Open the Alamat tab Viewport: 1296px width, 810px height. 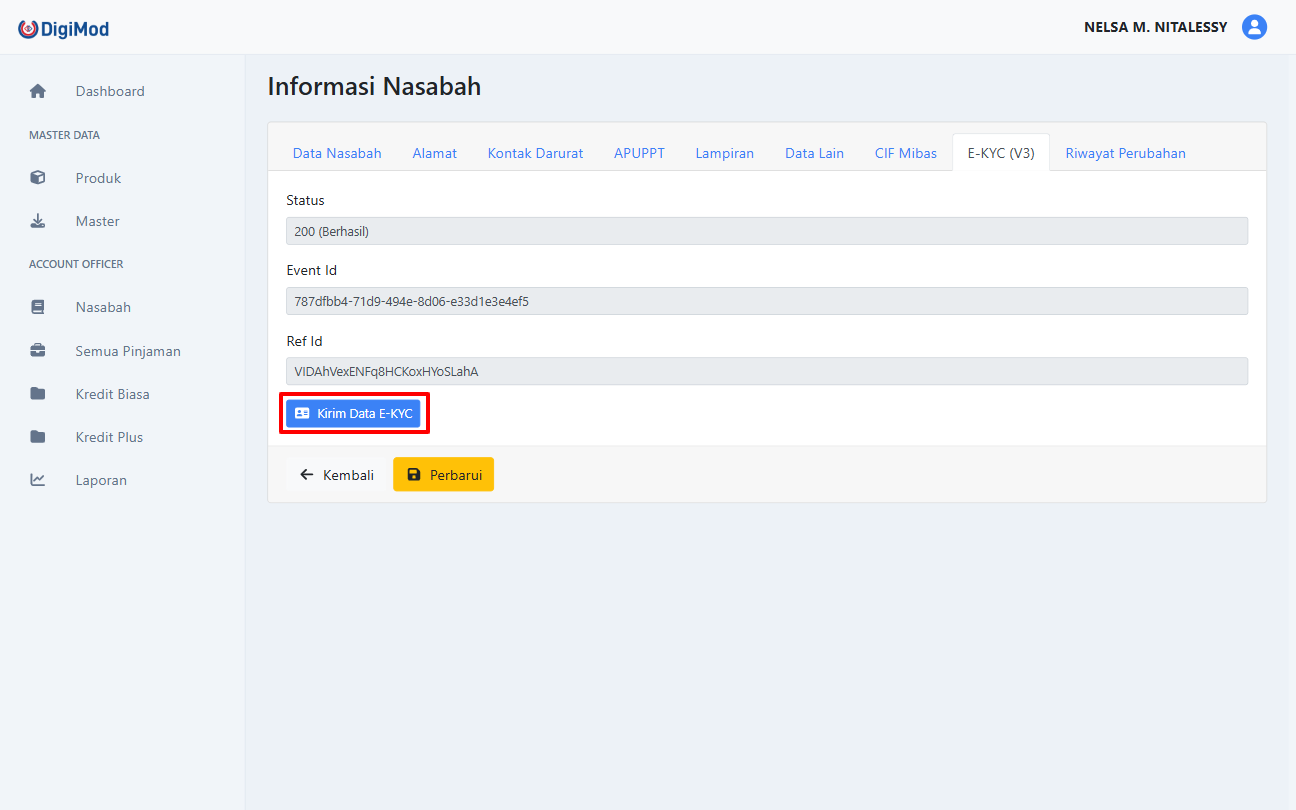pos(434,153)
